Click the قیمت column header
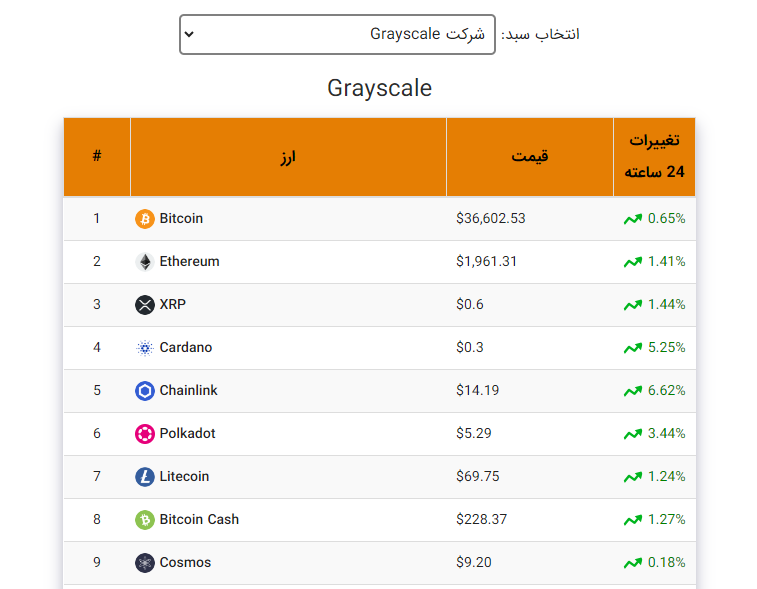The image size is (757, 589). coord(530,157)
